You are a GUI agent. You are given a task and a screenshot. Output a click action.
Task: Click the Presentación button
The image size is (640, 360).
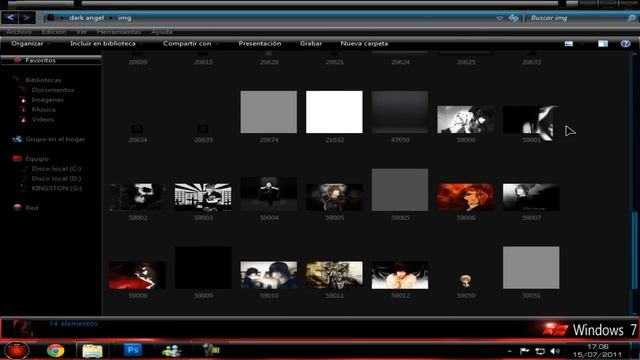coord(260,43)
